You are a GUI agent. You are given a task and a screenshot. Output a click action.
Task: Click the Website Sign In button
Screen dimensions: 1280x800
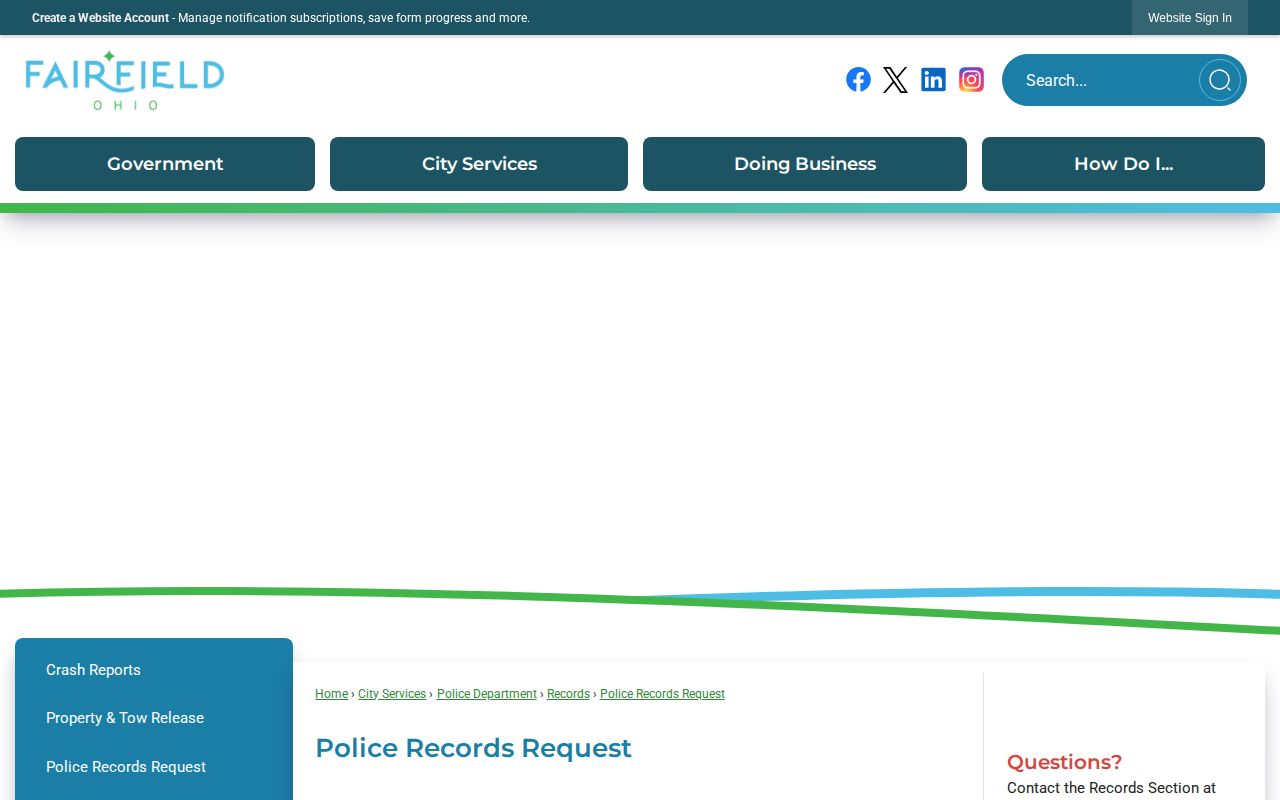[1190, 18]
